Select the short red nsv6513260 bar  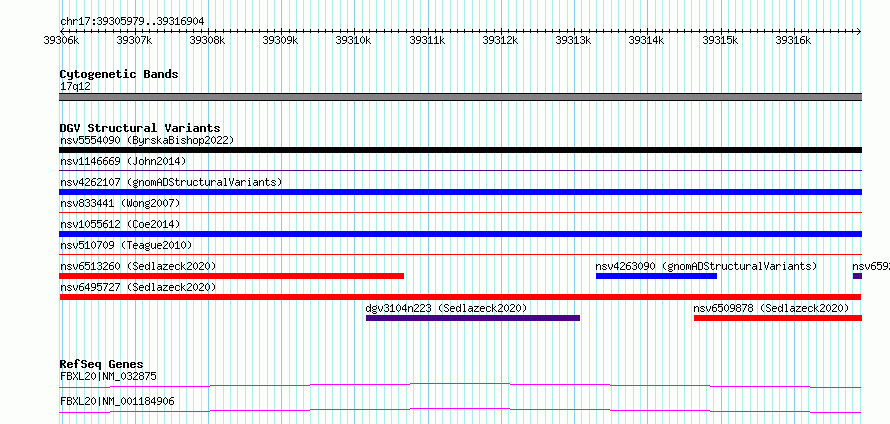[232, 276]
